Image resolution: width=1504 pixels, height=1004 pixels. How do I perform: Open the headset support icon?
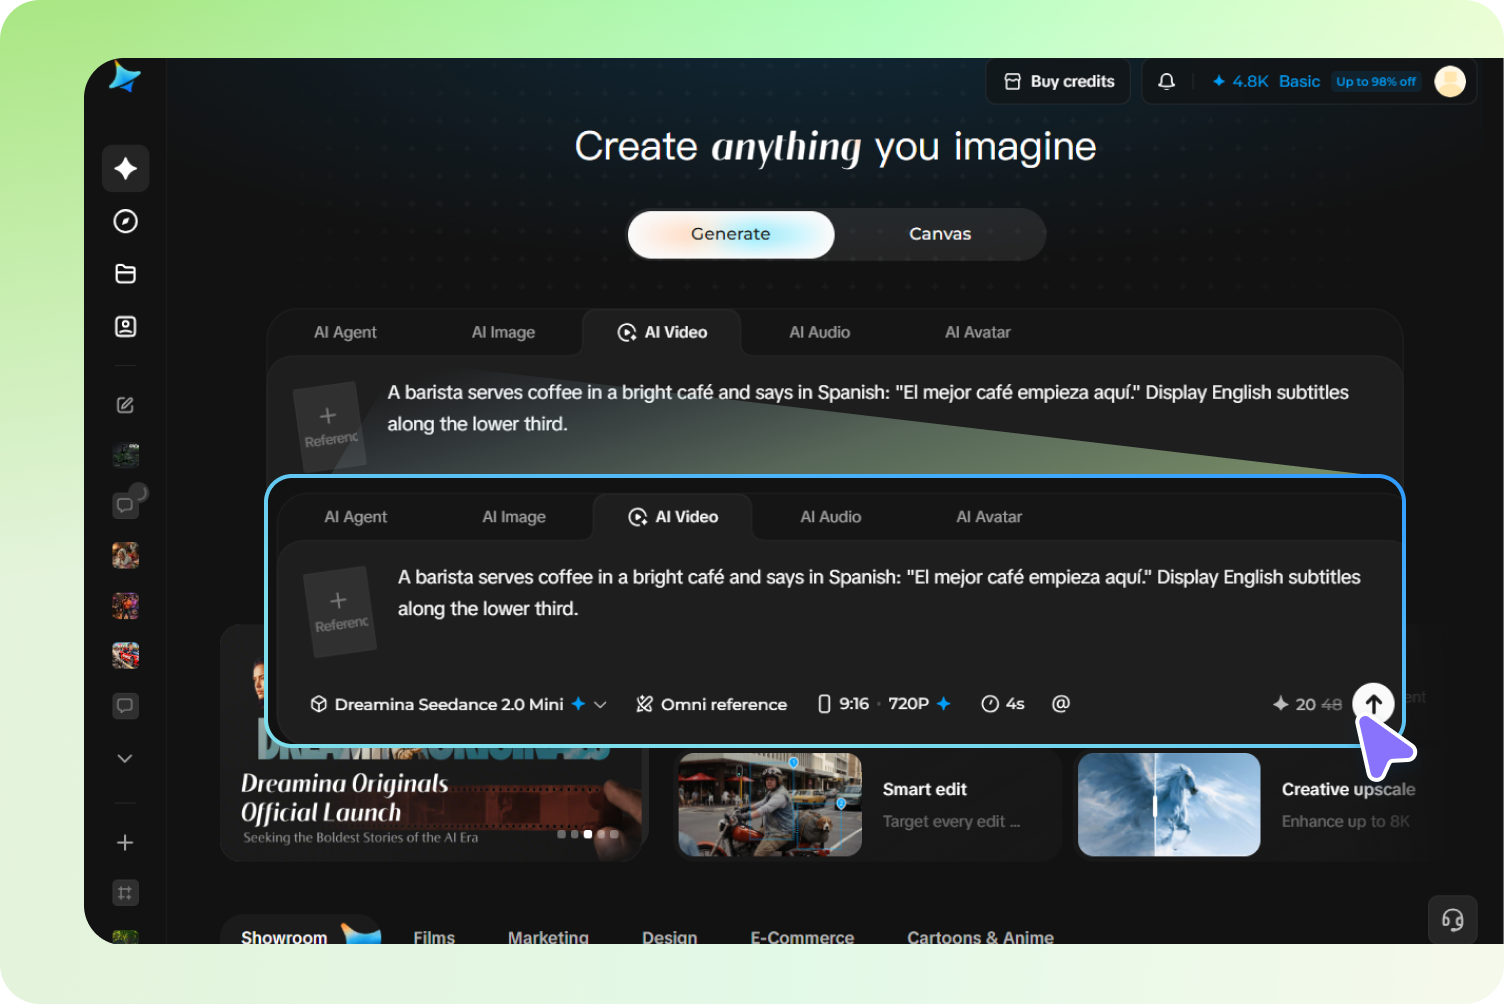coord(1453,920)
